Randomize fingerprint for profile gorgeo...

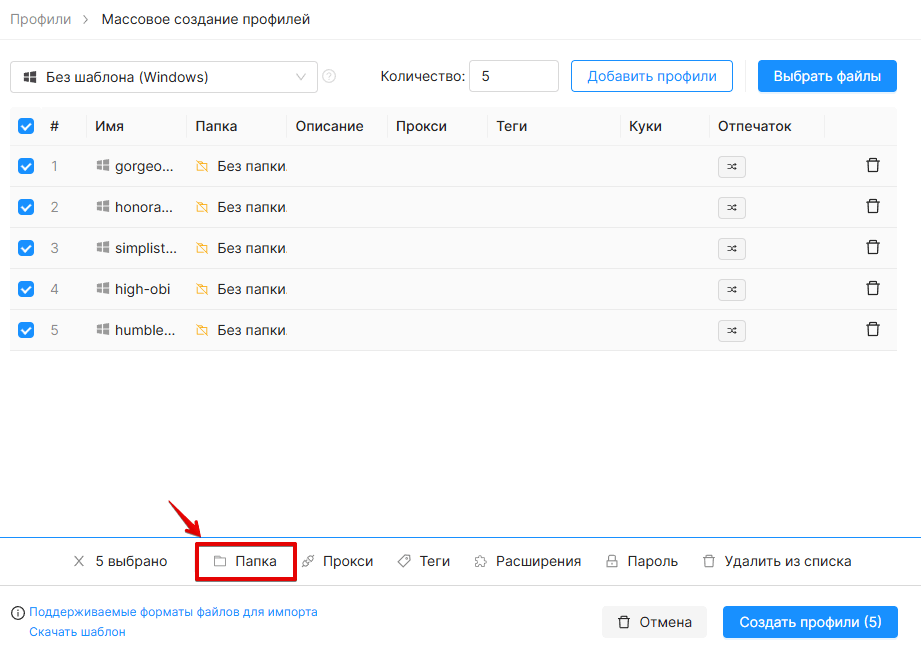point(731,167)
